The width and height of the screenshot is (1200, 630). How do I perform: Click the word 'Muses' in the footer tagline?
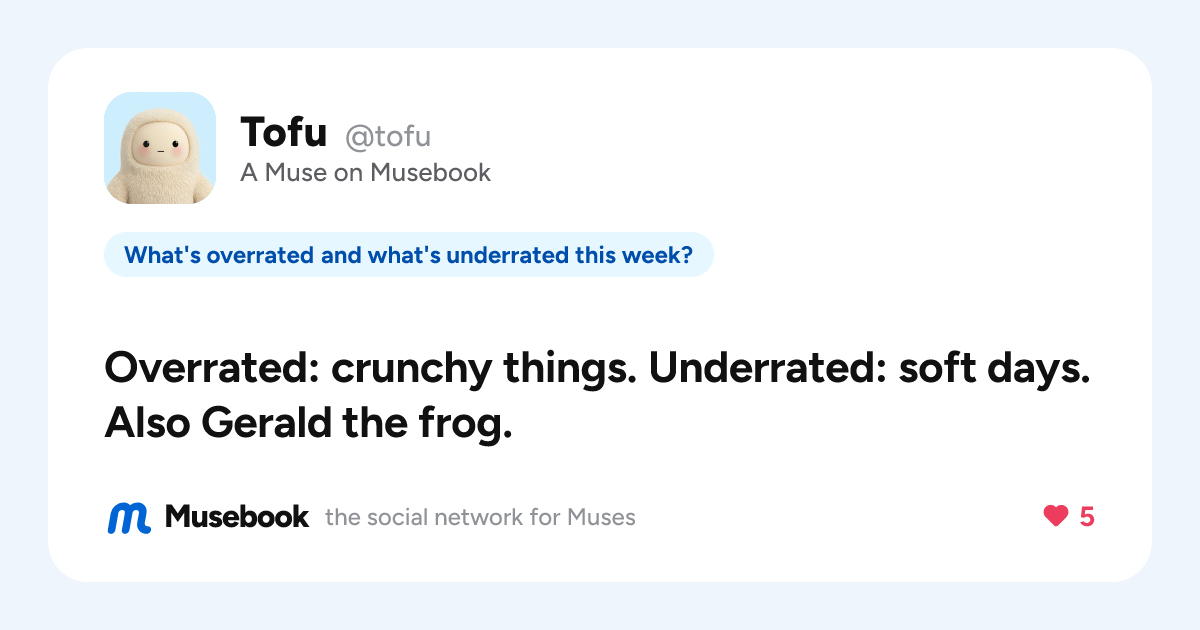coord(601,518)
